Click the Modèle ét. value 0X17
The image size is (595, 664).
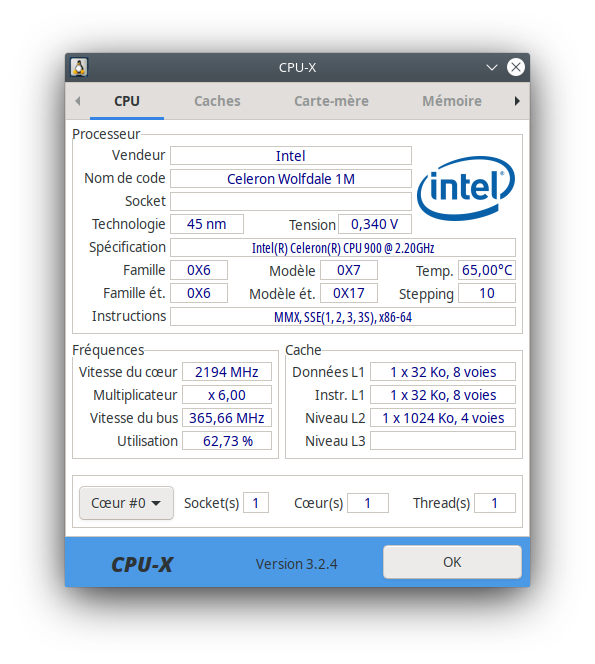349,293
